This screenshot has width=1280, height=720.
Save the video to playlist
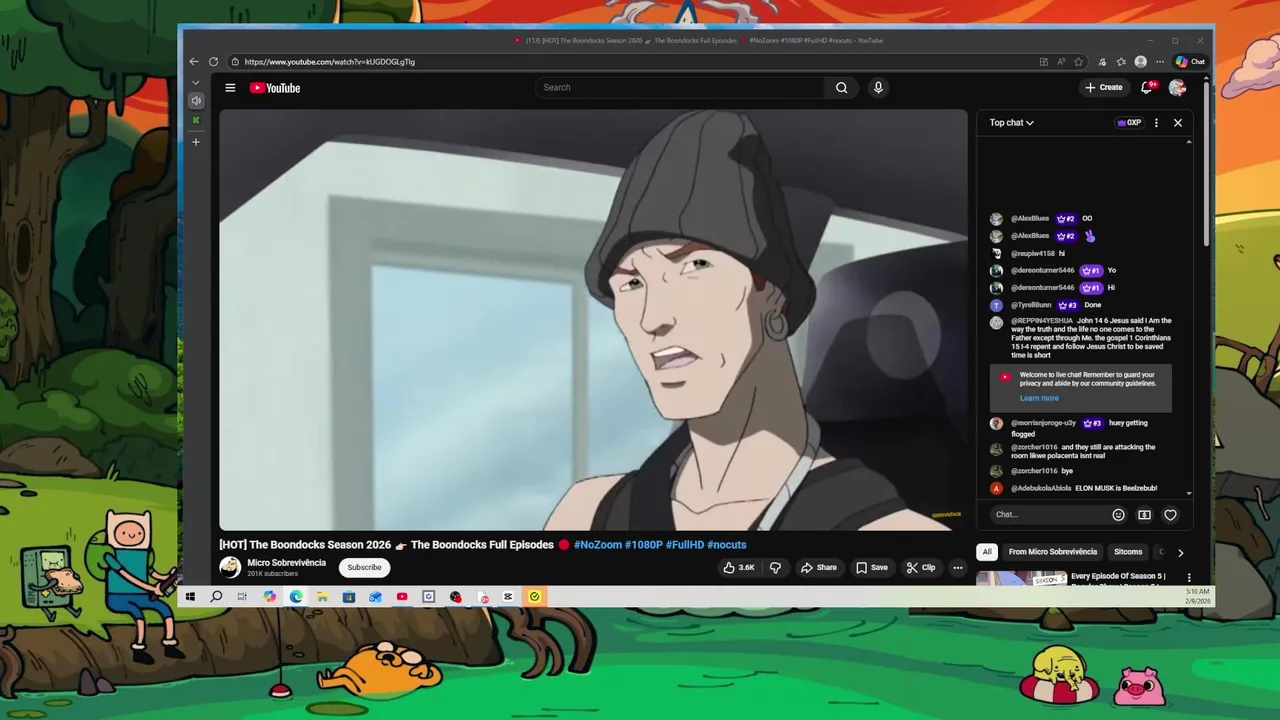(x=871, y=567)
